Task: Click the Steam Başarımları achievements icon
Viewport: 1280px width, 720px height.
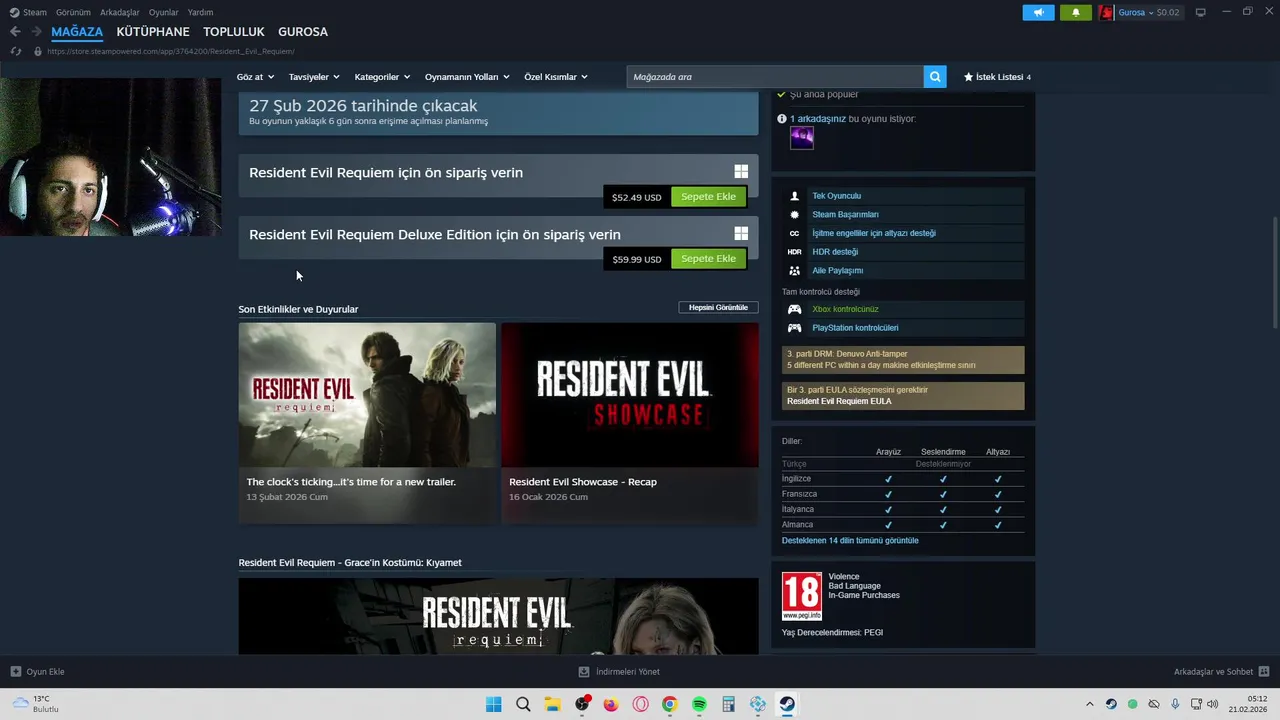Action: click(x=794, y=214)
